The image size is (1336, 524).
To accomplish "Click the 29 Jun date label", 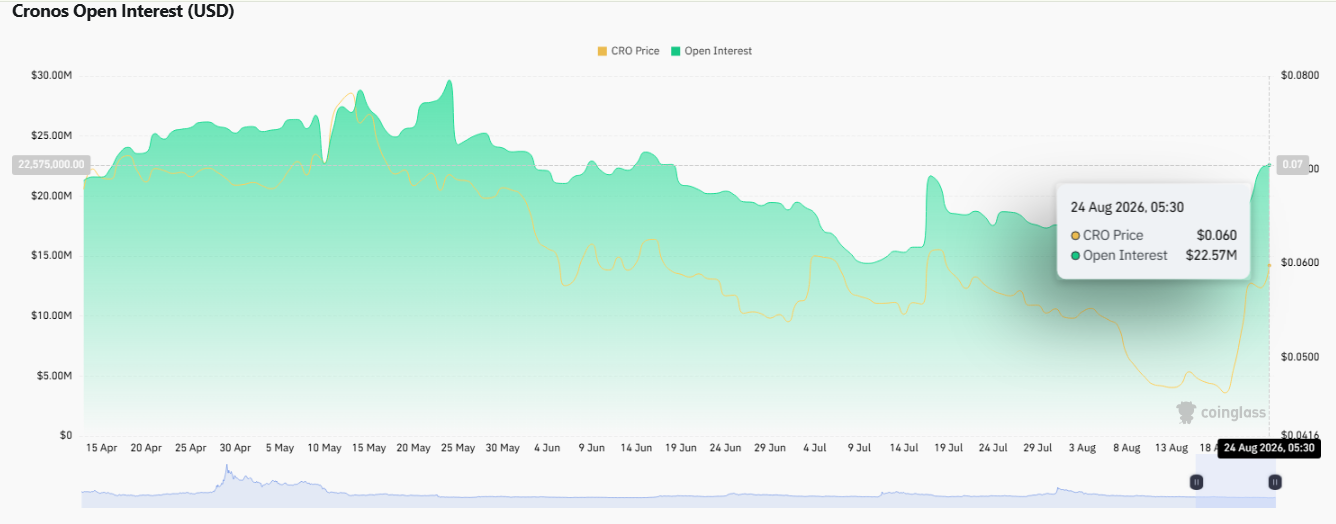I will (770, 448).
